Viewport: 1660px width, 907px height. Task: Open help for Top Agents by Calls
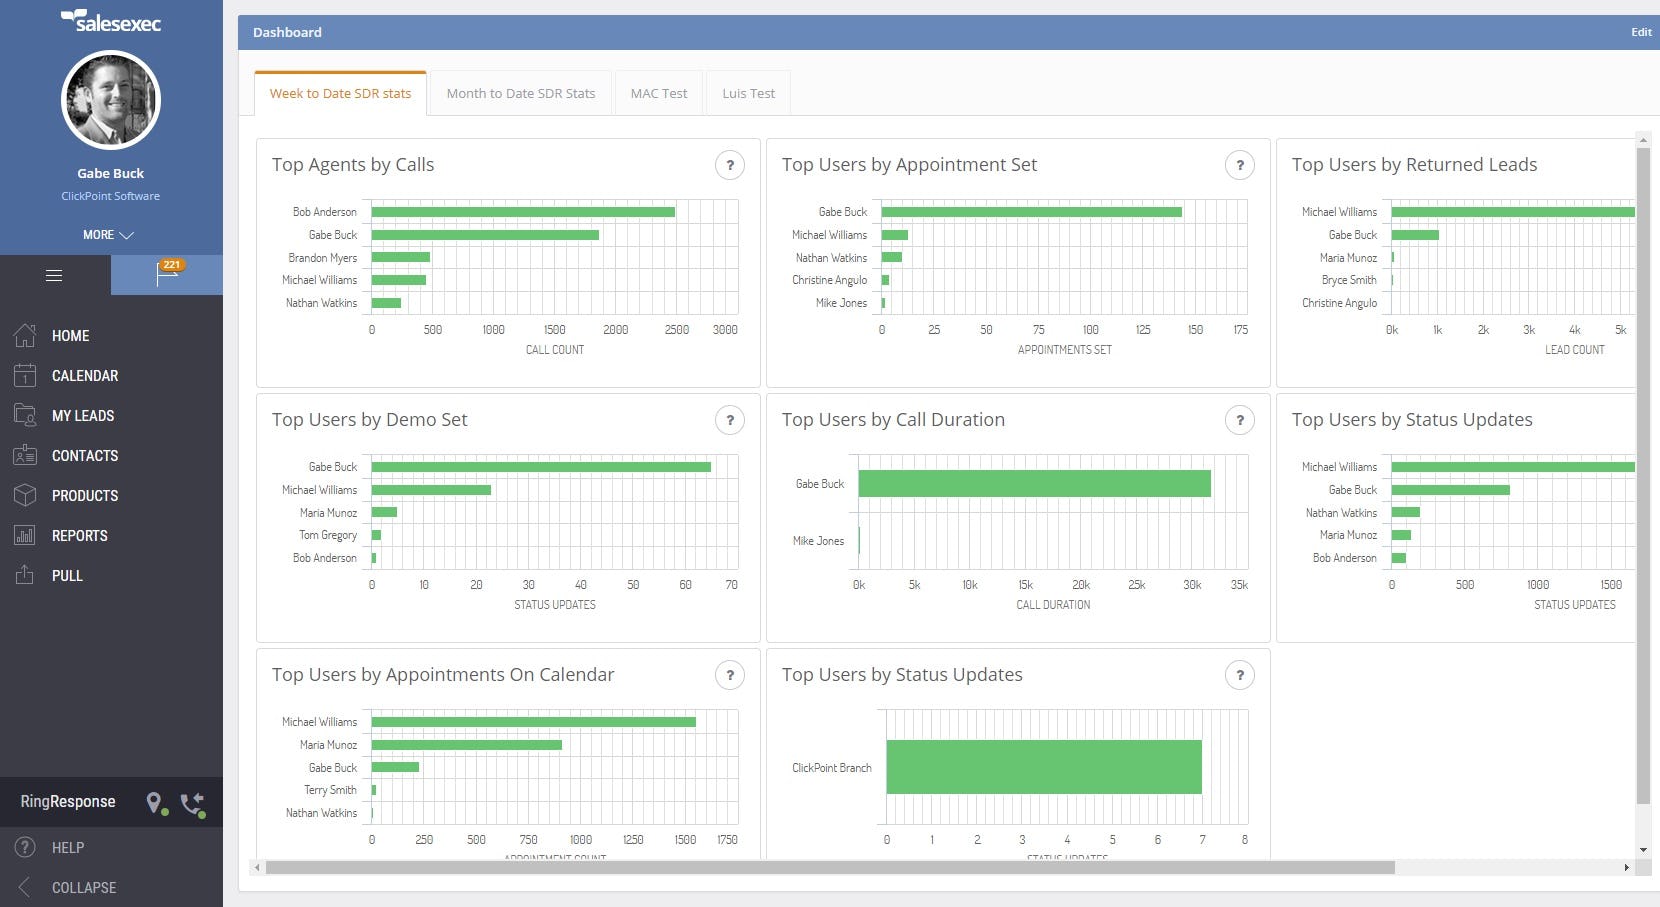click(730, 165)
